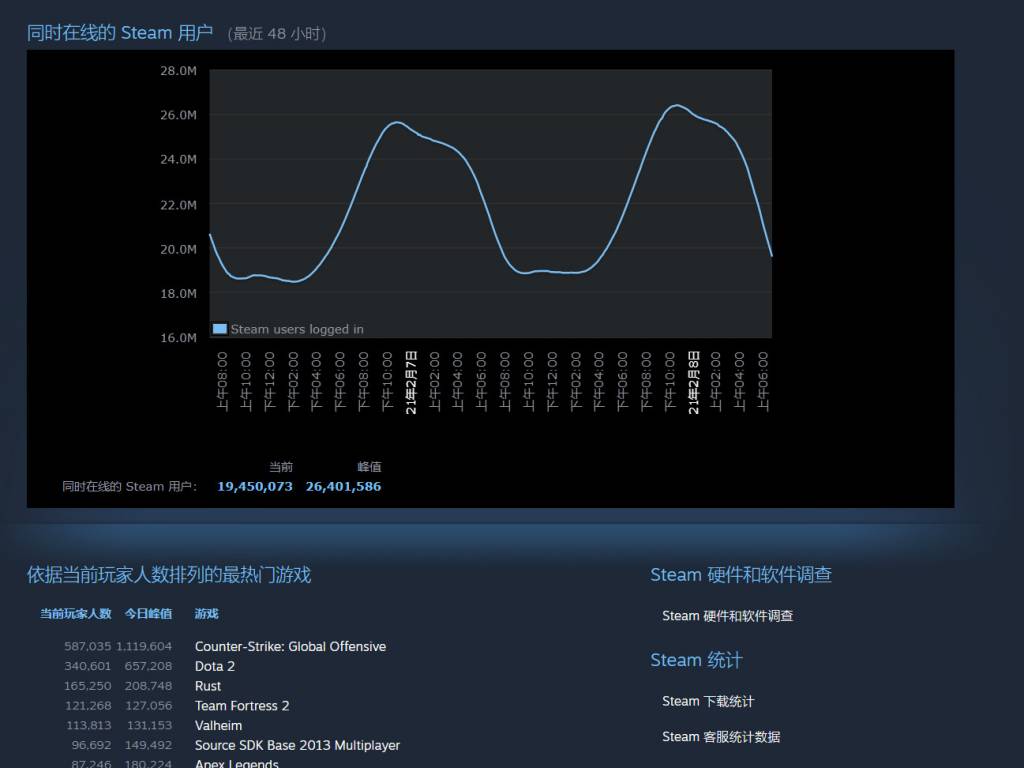Click the 峰值 label above peak count

tap(369, 467)
